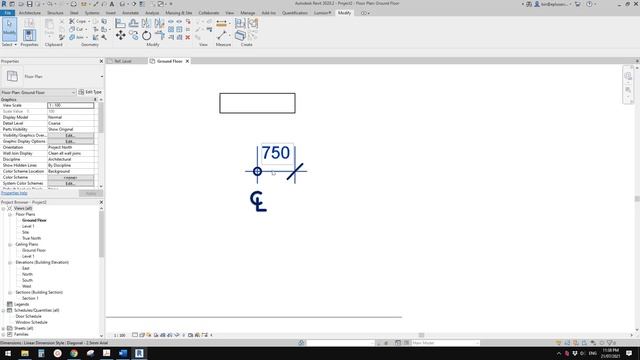This screenshot has width=640, height=360.
Task: Click the red Delete X icon
Action: coord(188,37)
